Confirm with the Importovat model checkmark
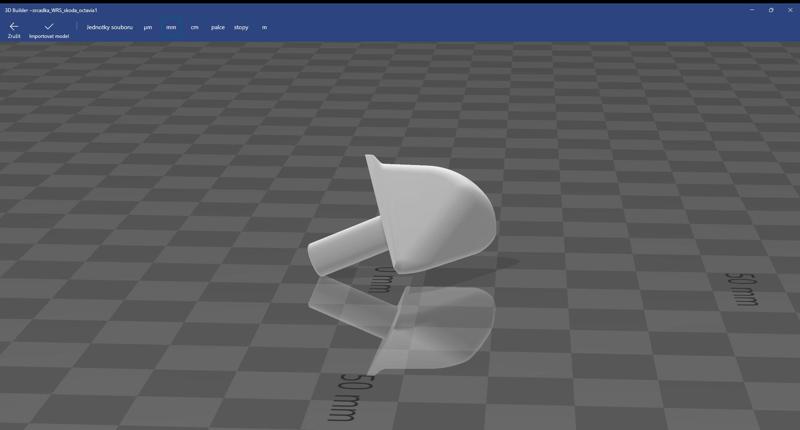 tap(49, 30)
